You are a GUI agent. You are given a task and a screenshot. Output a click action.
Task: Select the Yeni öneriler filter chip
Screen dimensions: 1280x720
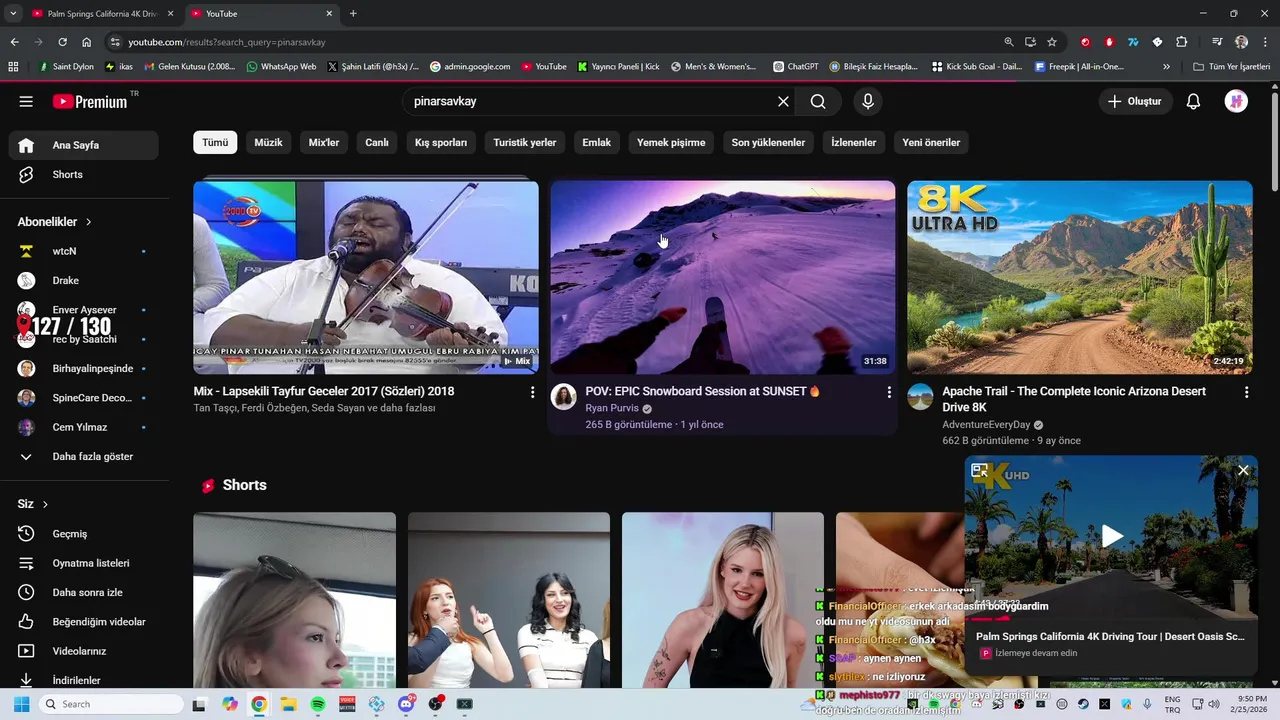pyautogui.click(x=931, y=142)
